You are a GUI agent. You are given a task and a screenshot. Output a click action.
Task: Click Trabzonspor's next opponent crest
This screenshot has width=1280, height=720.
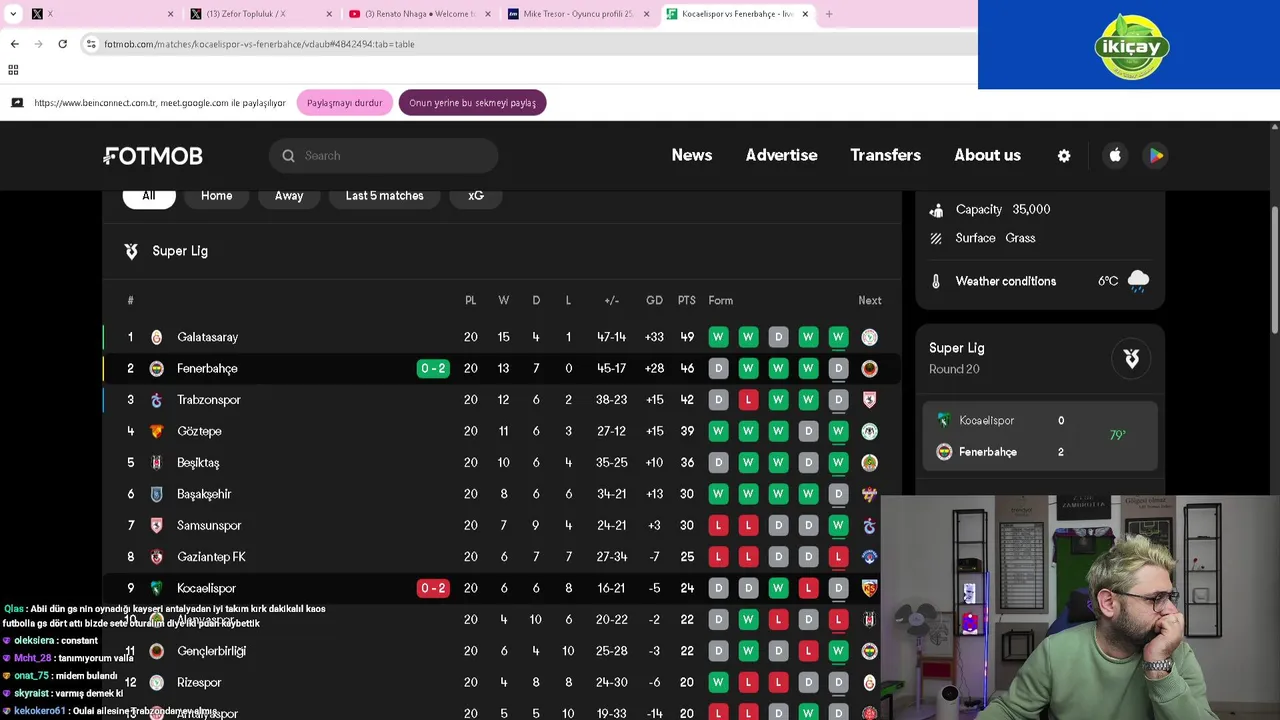click(x=869, y=400)
